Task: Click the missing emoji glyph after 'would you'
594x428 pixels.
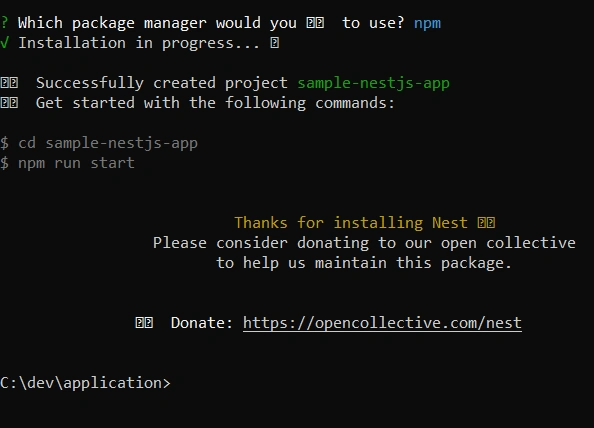Action: [315, 23]
